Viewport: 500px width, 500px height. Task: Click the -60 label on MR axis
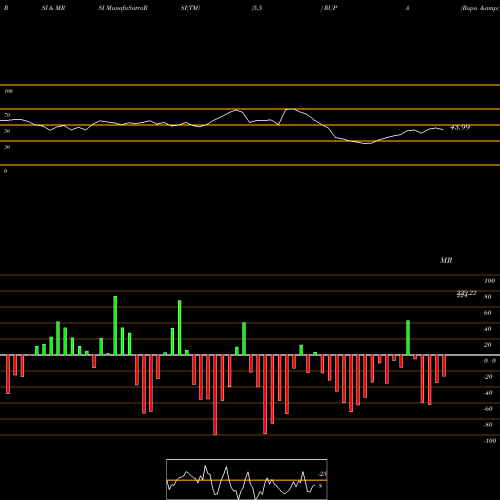point(488,409)
